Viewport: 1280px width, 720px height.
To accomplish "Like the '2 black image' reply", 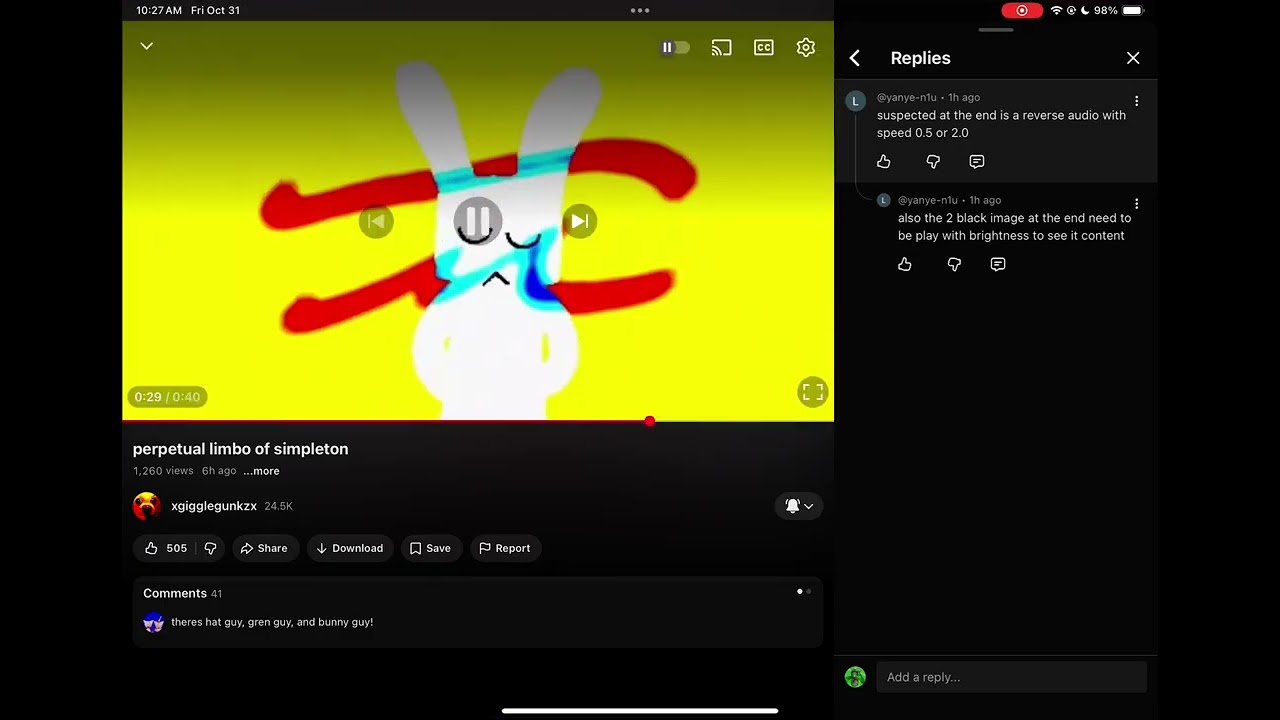I will [x=905, y=264].
